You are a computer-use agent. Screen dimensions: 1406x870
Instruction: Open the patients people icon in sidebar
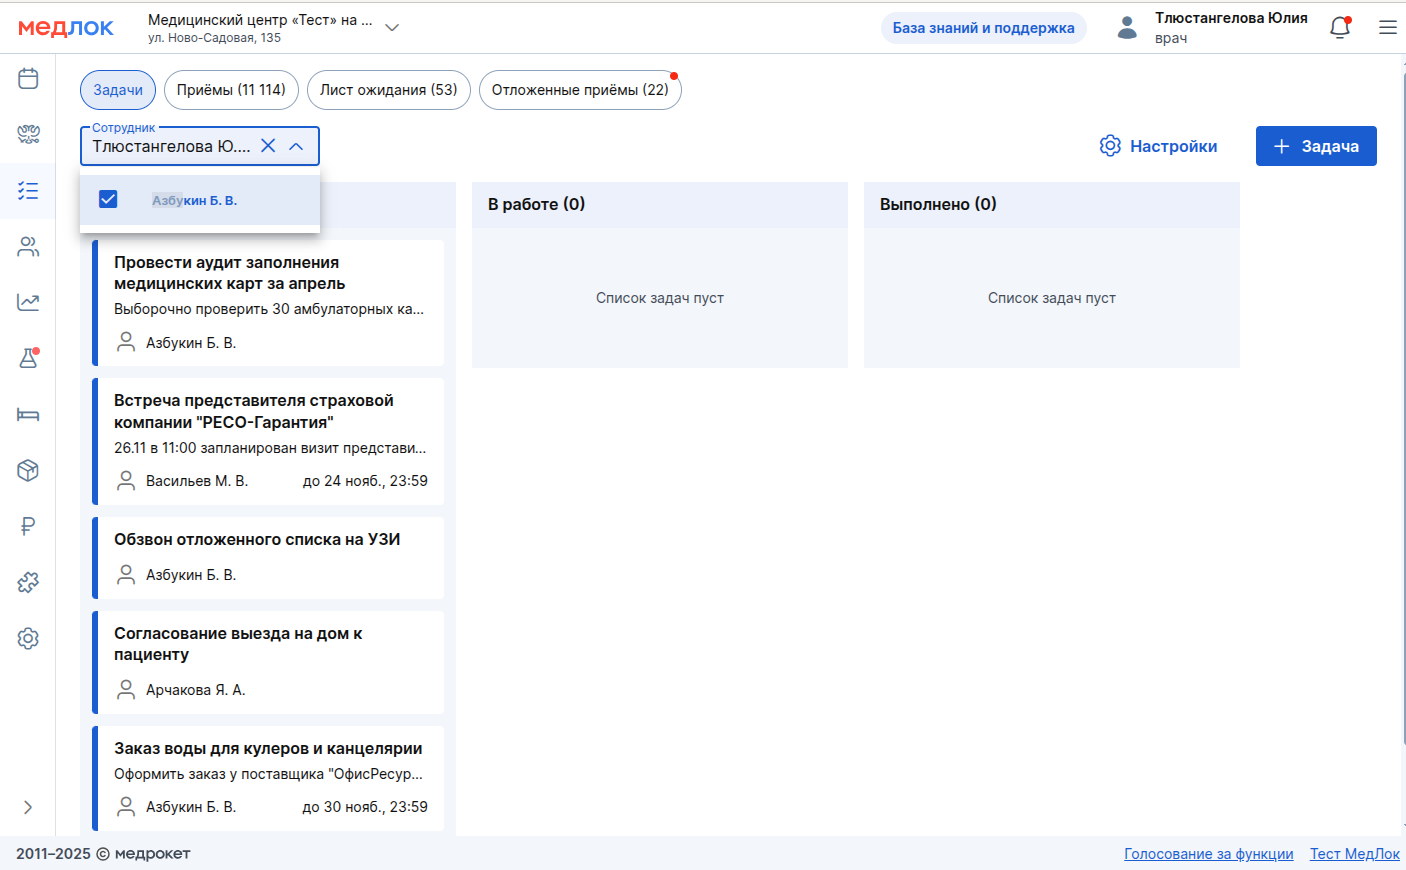coord(28,247)
